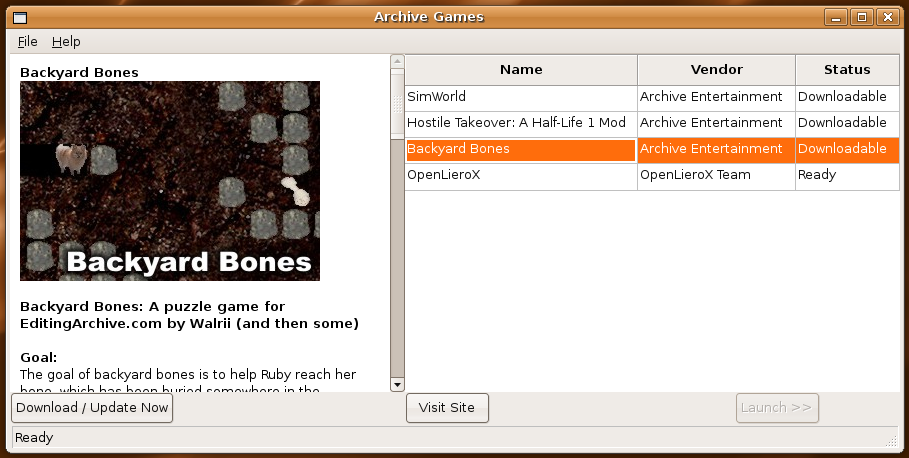Sort the list by the Vendor column header

click(717, 70)
